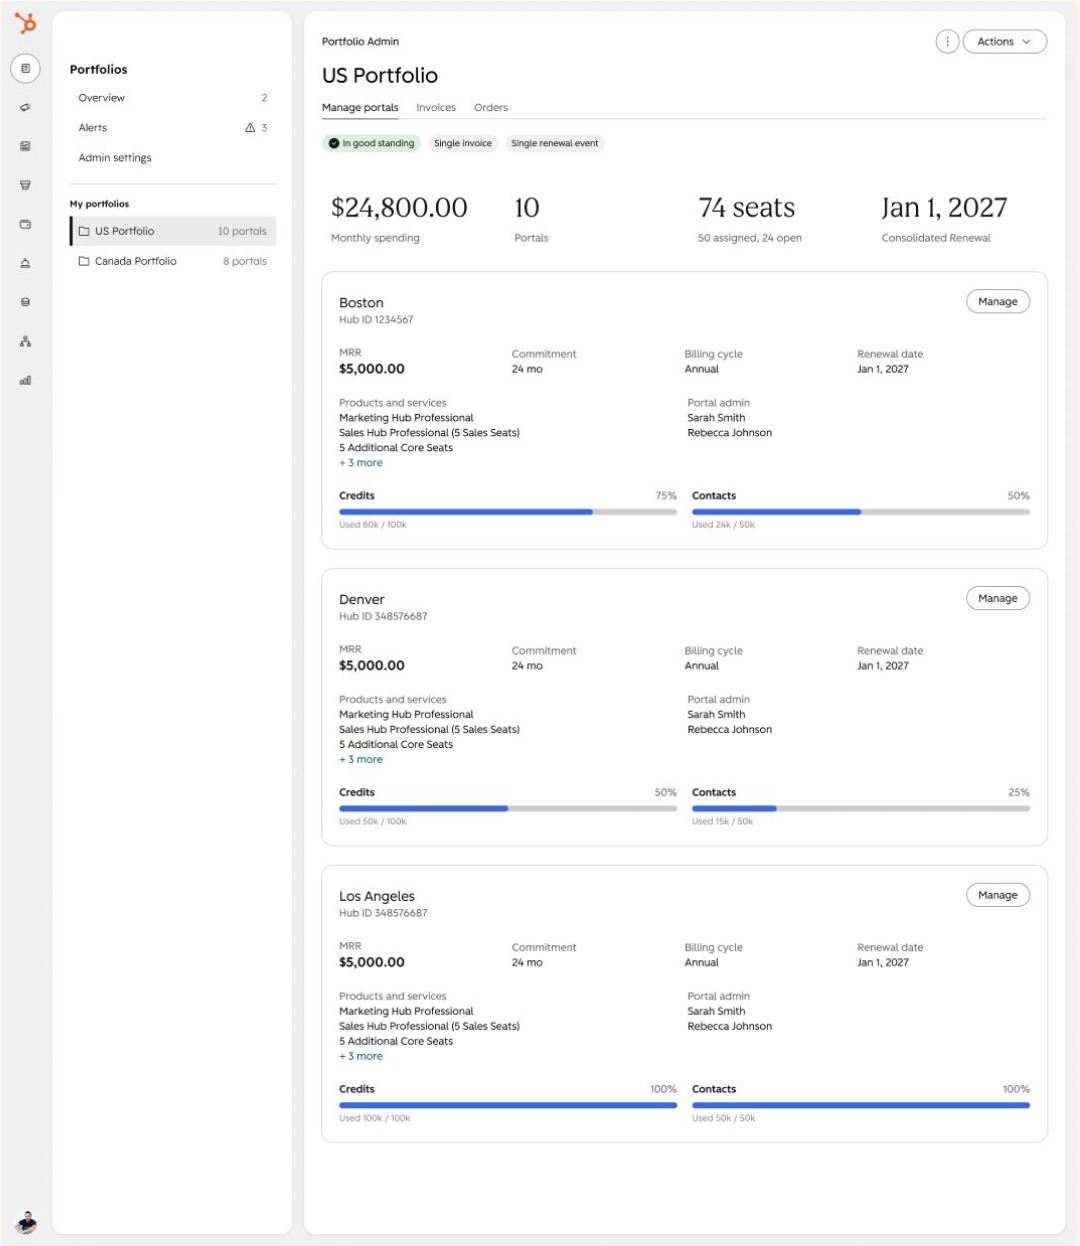Open Admin settings in sidebar

tap(173, 158)
